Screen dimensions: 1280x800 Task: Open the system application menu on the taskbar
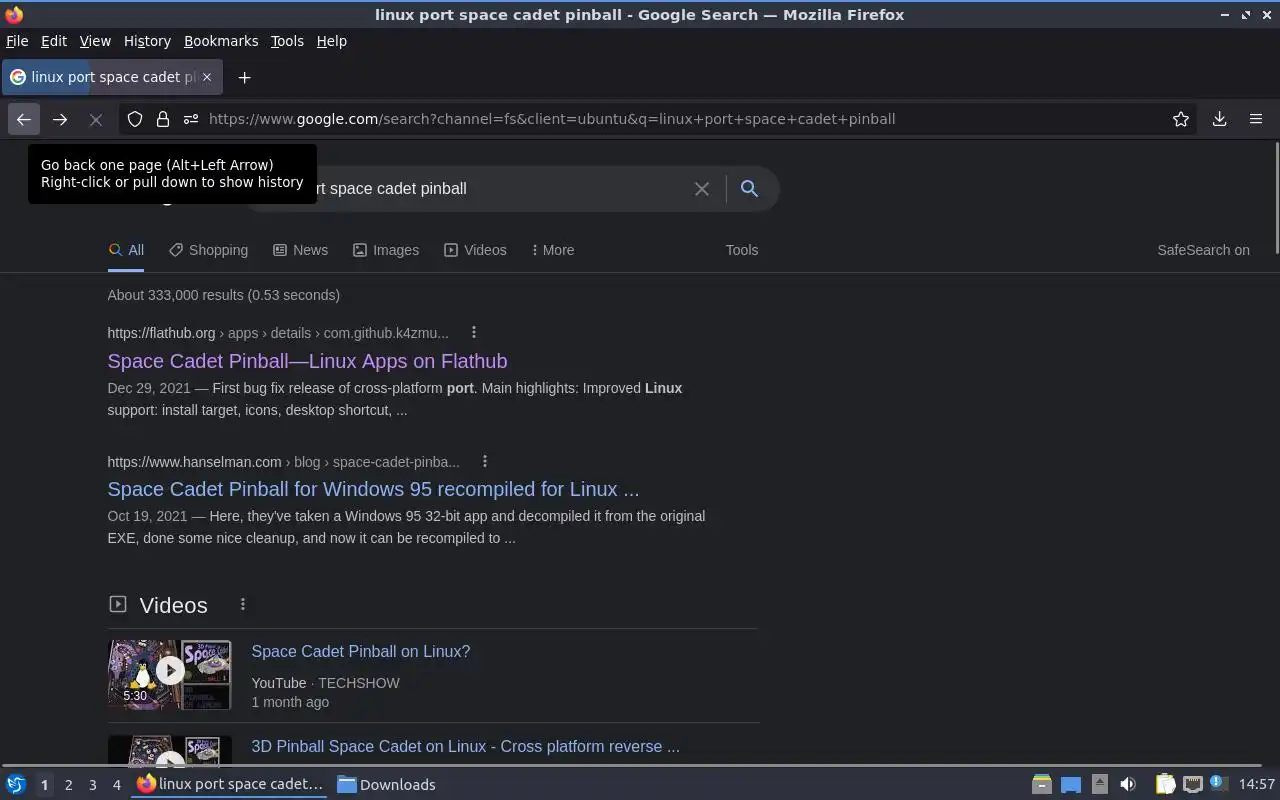[15, 785]
